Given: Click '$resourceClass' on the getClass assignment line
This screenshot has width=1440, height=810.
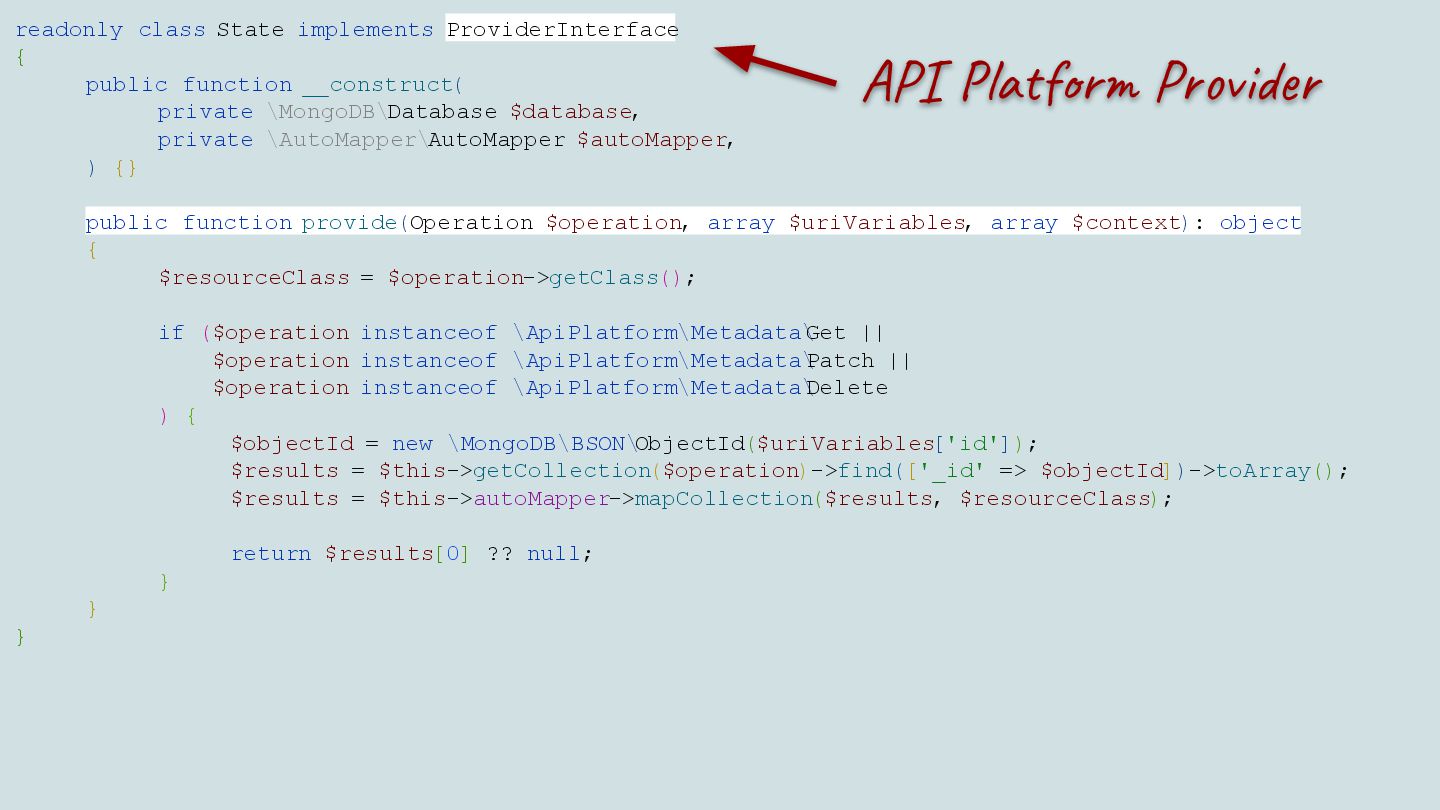Looking at the screenshot, I should (x=254, y=278).
